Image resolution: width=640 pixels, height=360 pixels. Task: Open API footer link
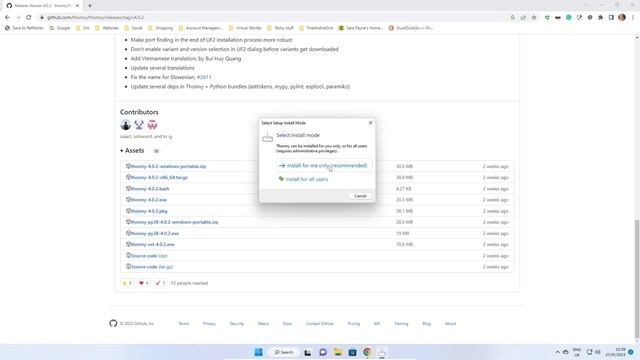[377, 324]
